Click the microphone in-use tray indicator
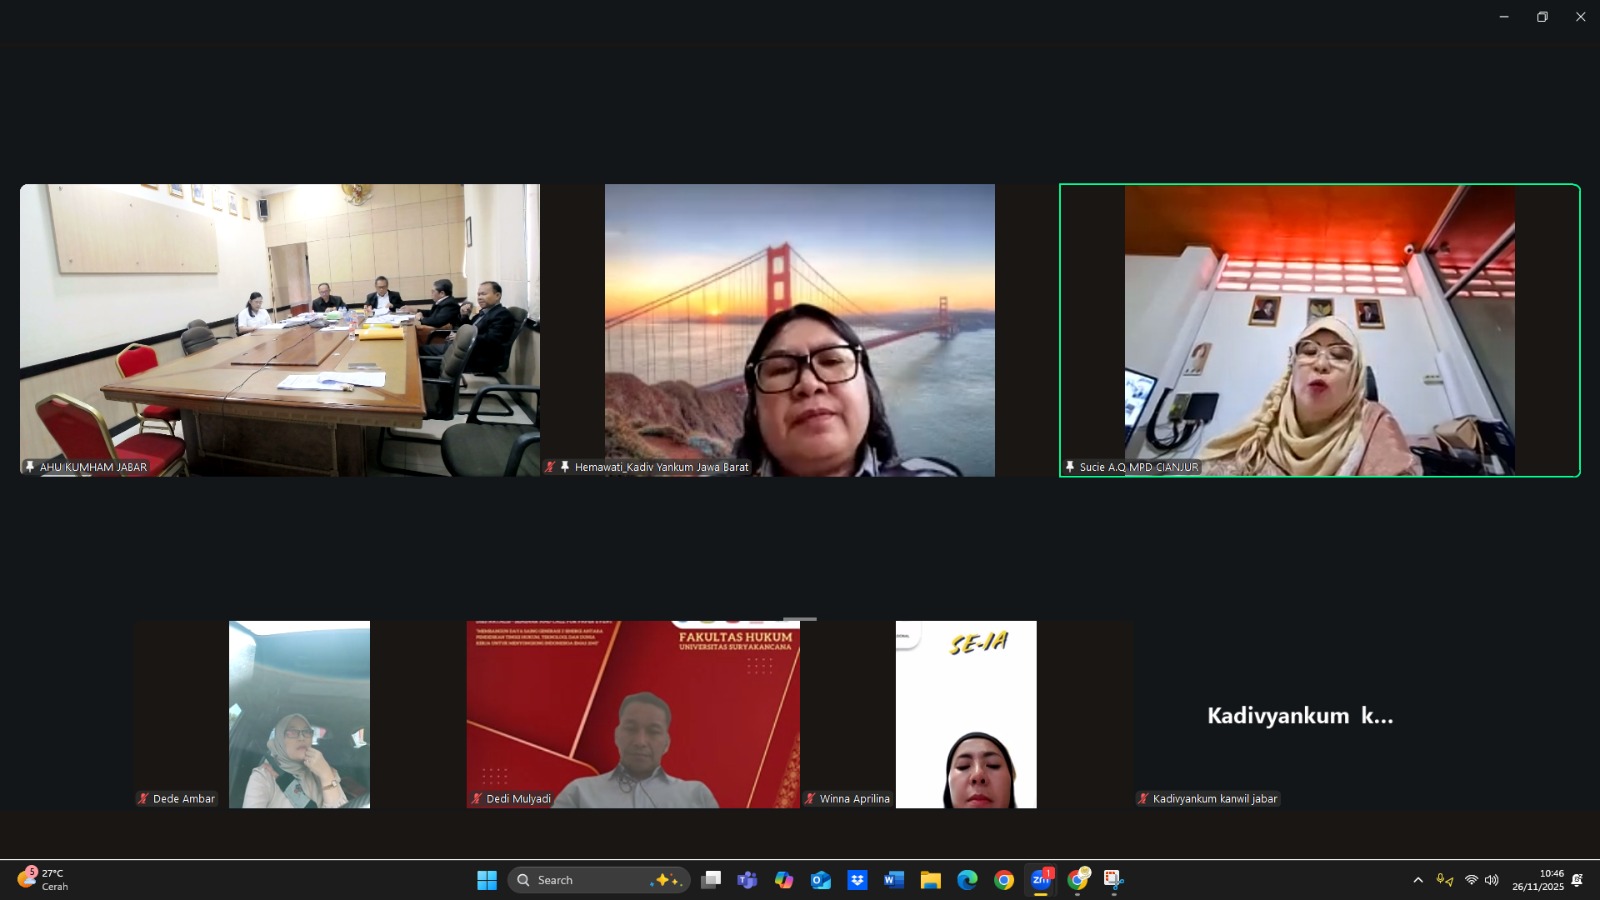This screenshot has width=1600, height=900. pos(1444,880)
